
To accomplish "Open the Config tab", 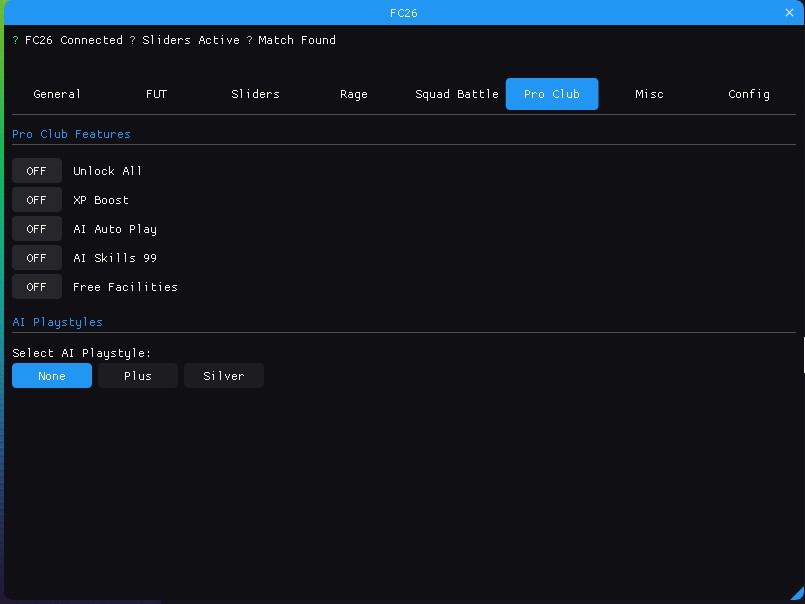I will point(749,94).
